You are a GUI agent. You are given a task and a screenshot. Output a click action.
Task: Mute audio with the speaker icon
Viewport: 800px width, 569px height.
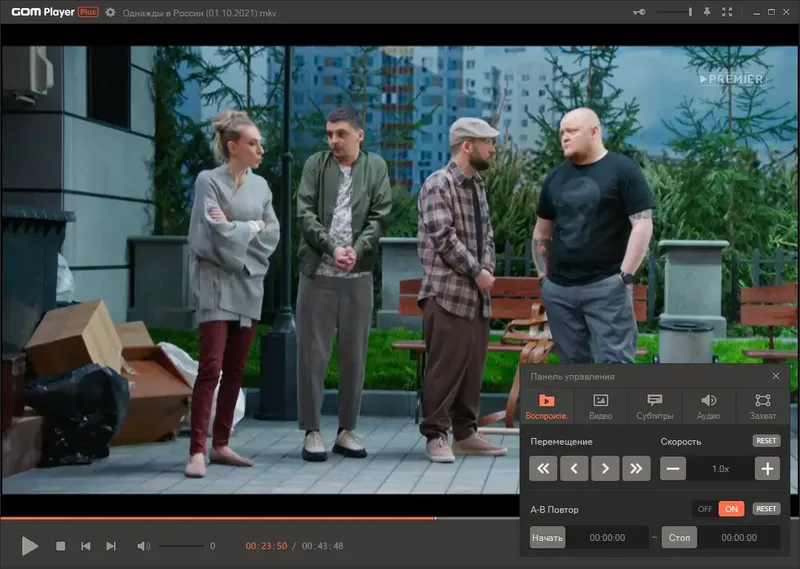click(143, 546)
